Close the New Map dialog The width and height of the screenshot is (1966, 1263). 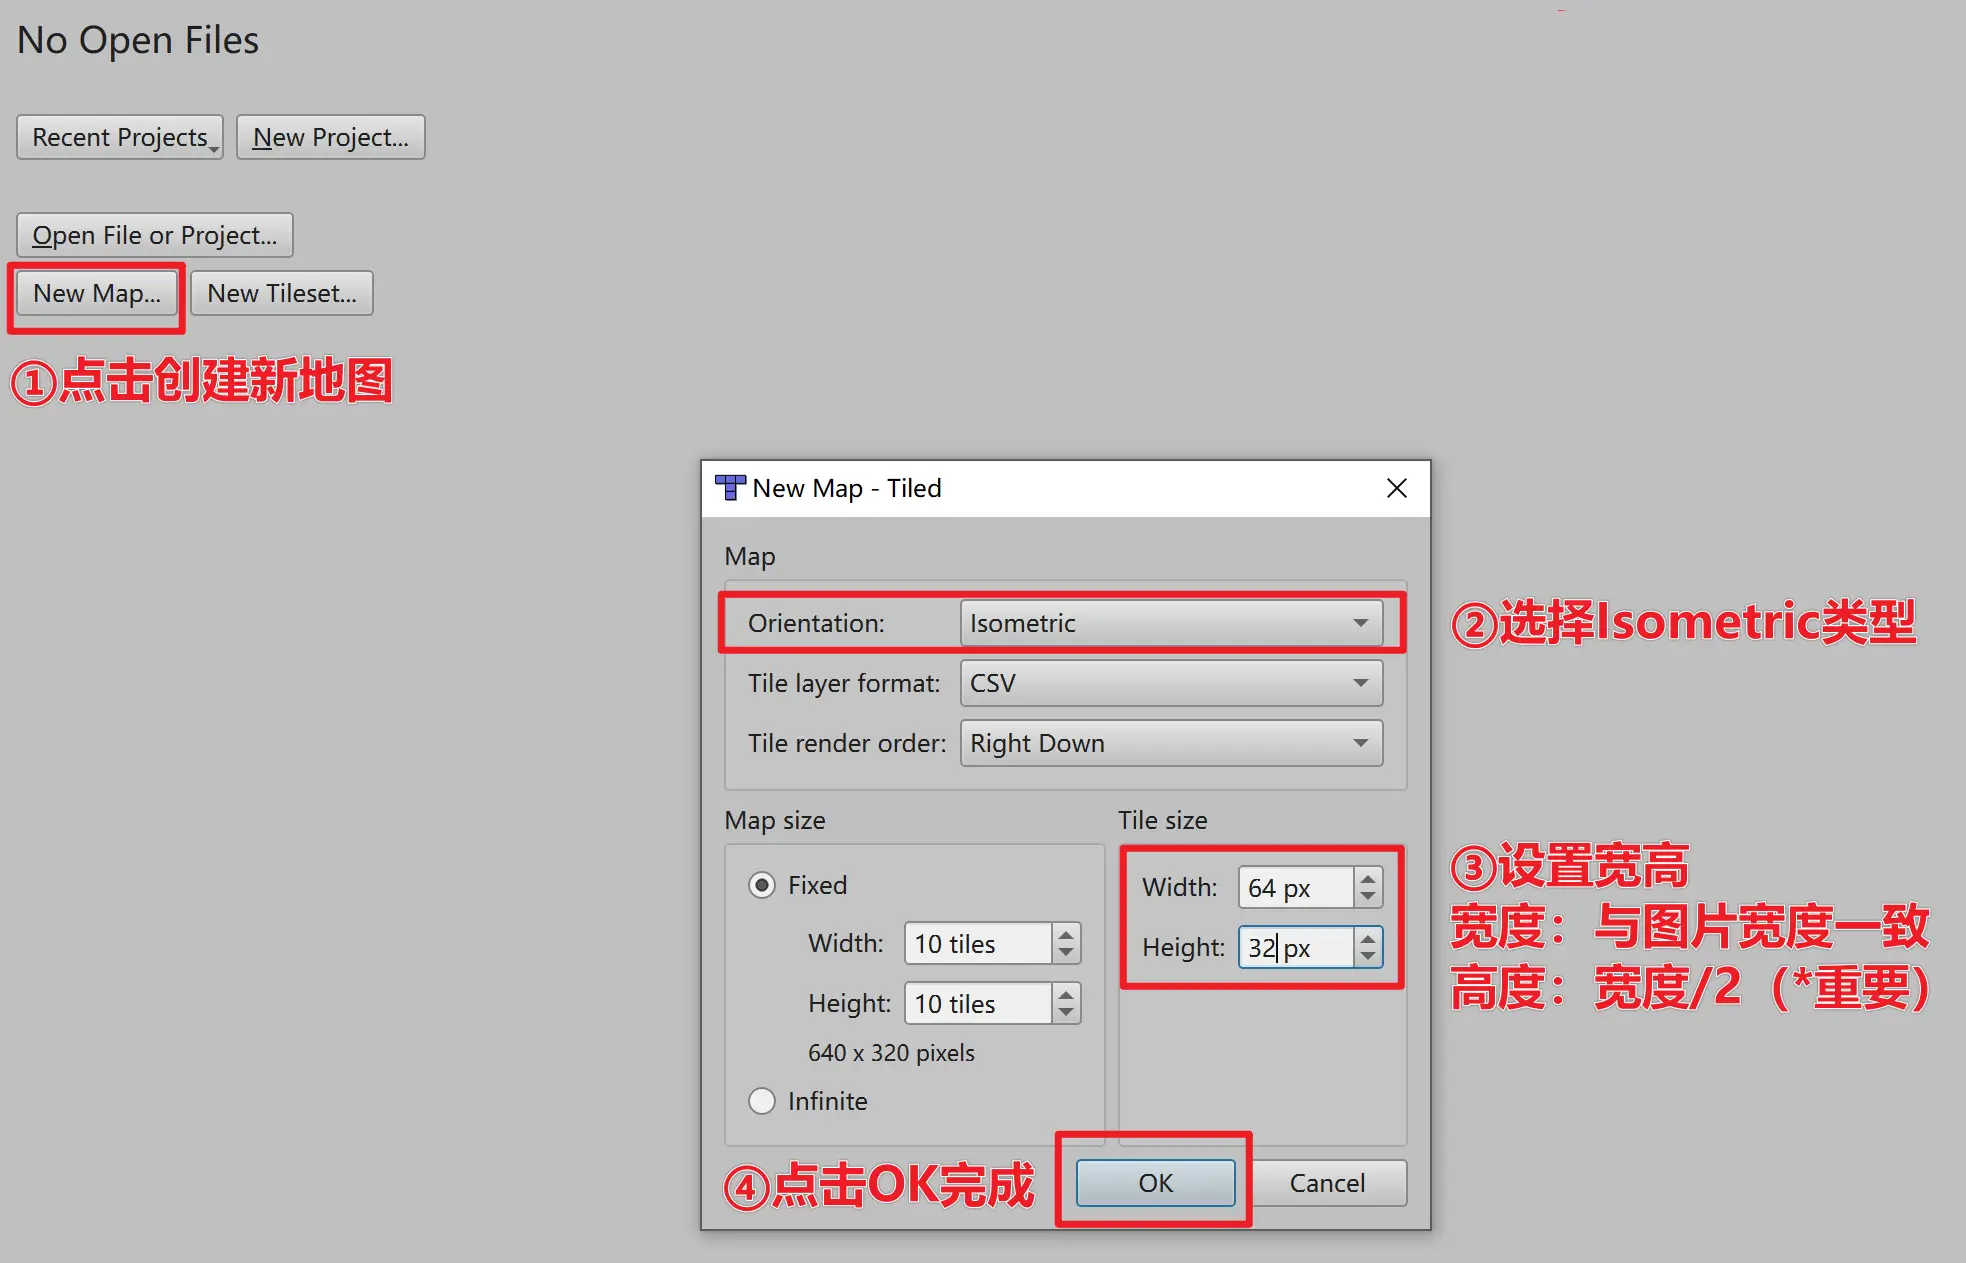pyautogui.click(x=1396, y=488)
